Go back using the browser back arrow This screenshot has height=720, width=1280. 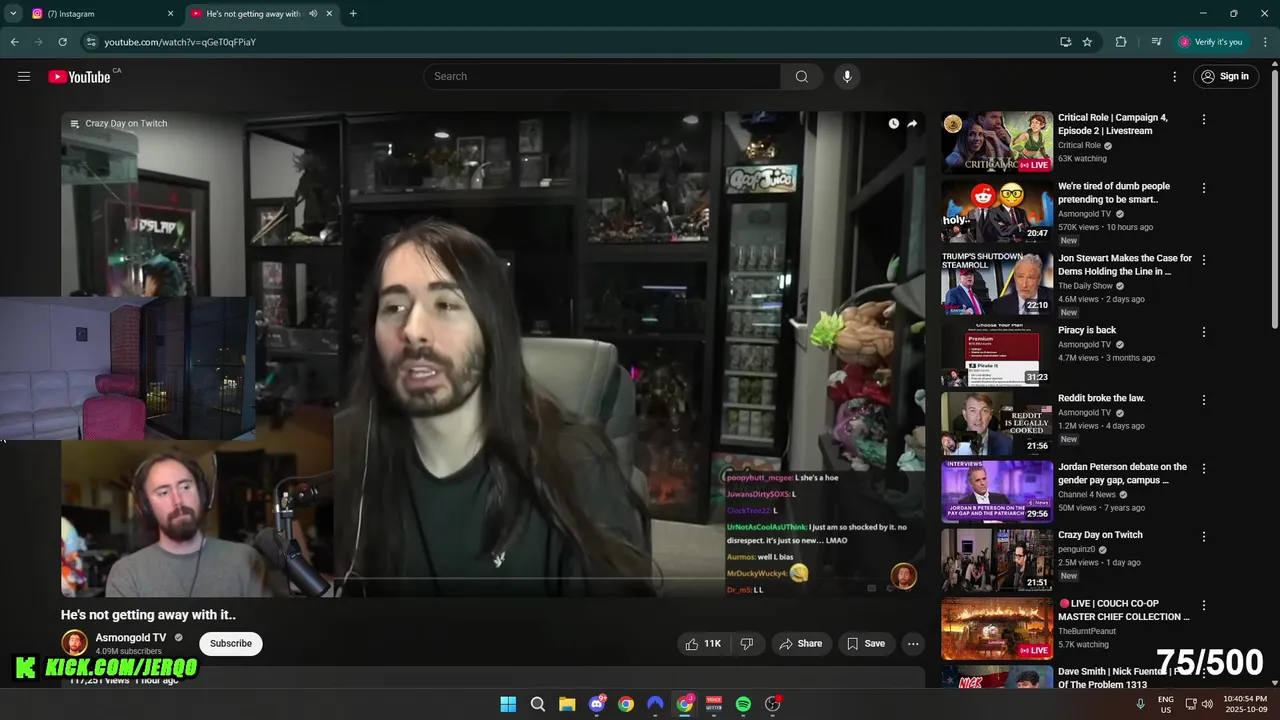14,42
